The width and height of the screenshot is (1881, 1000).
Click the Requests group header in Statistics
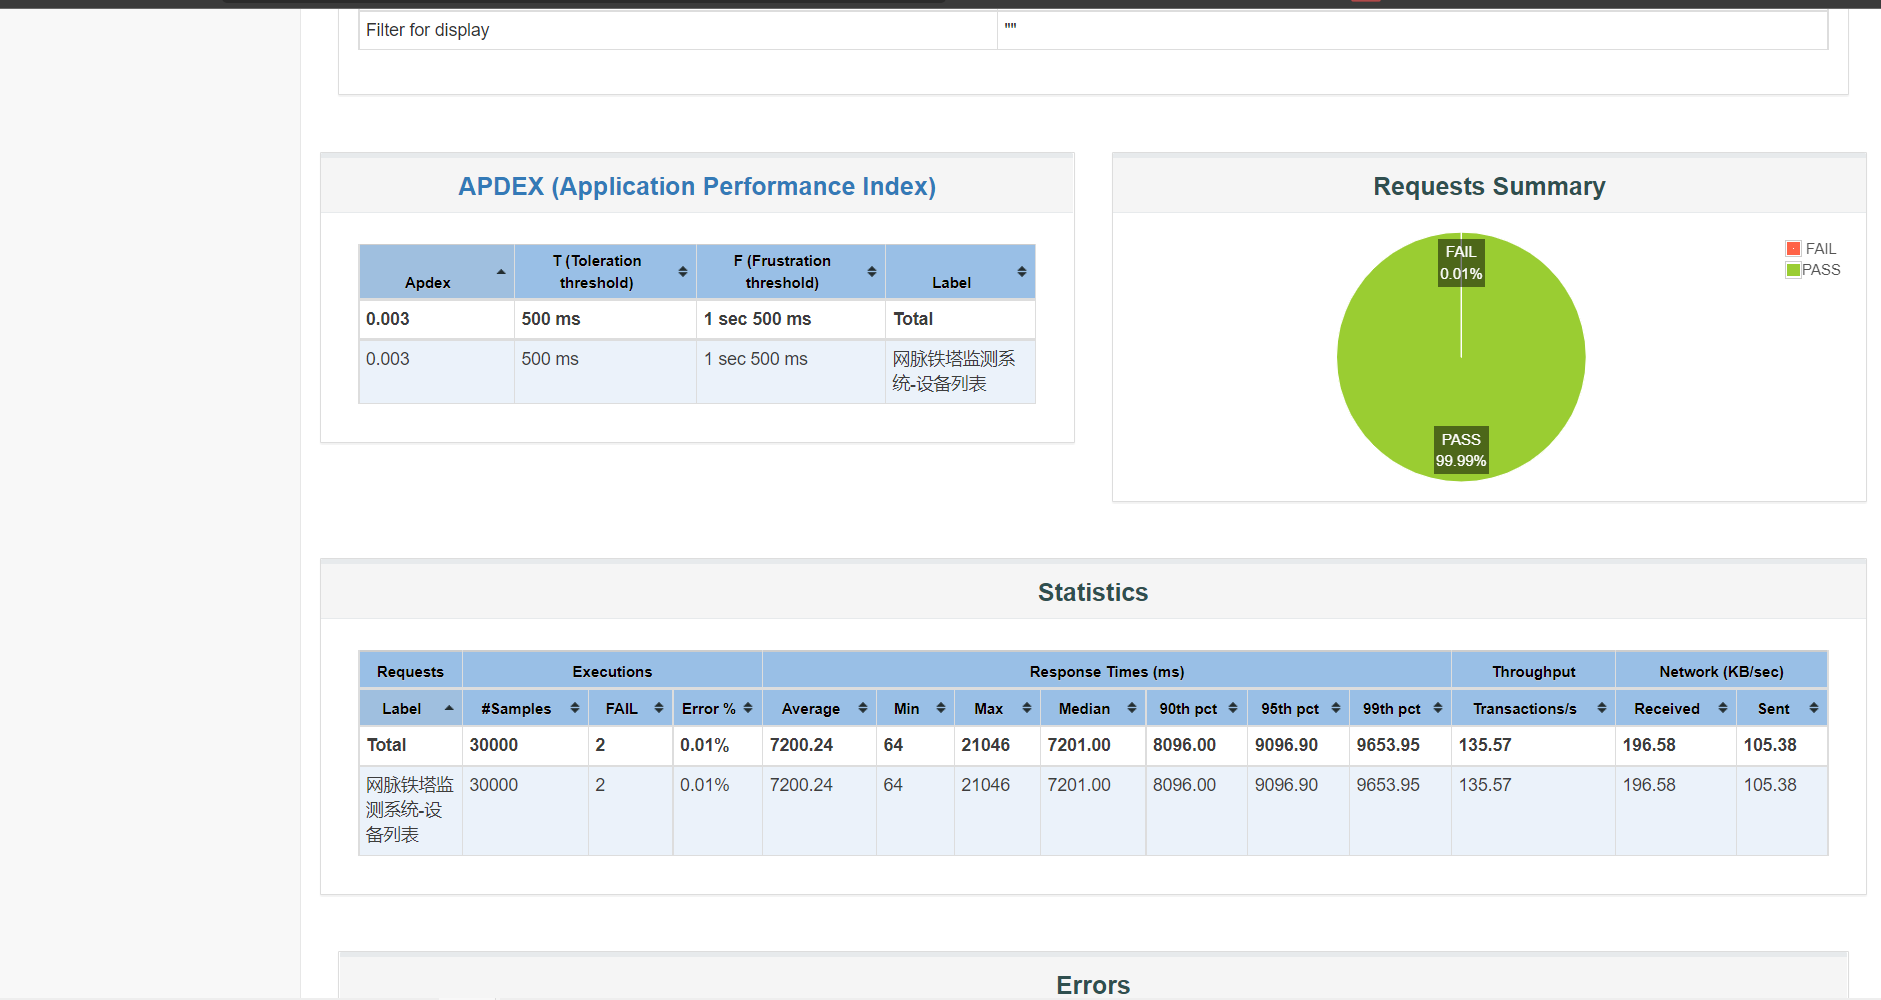(410, 672)
